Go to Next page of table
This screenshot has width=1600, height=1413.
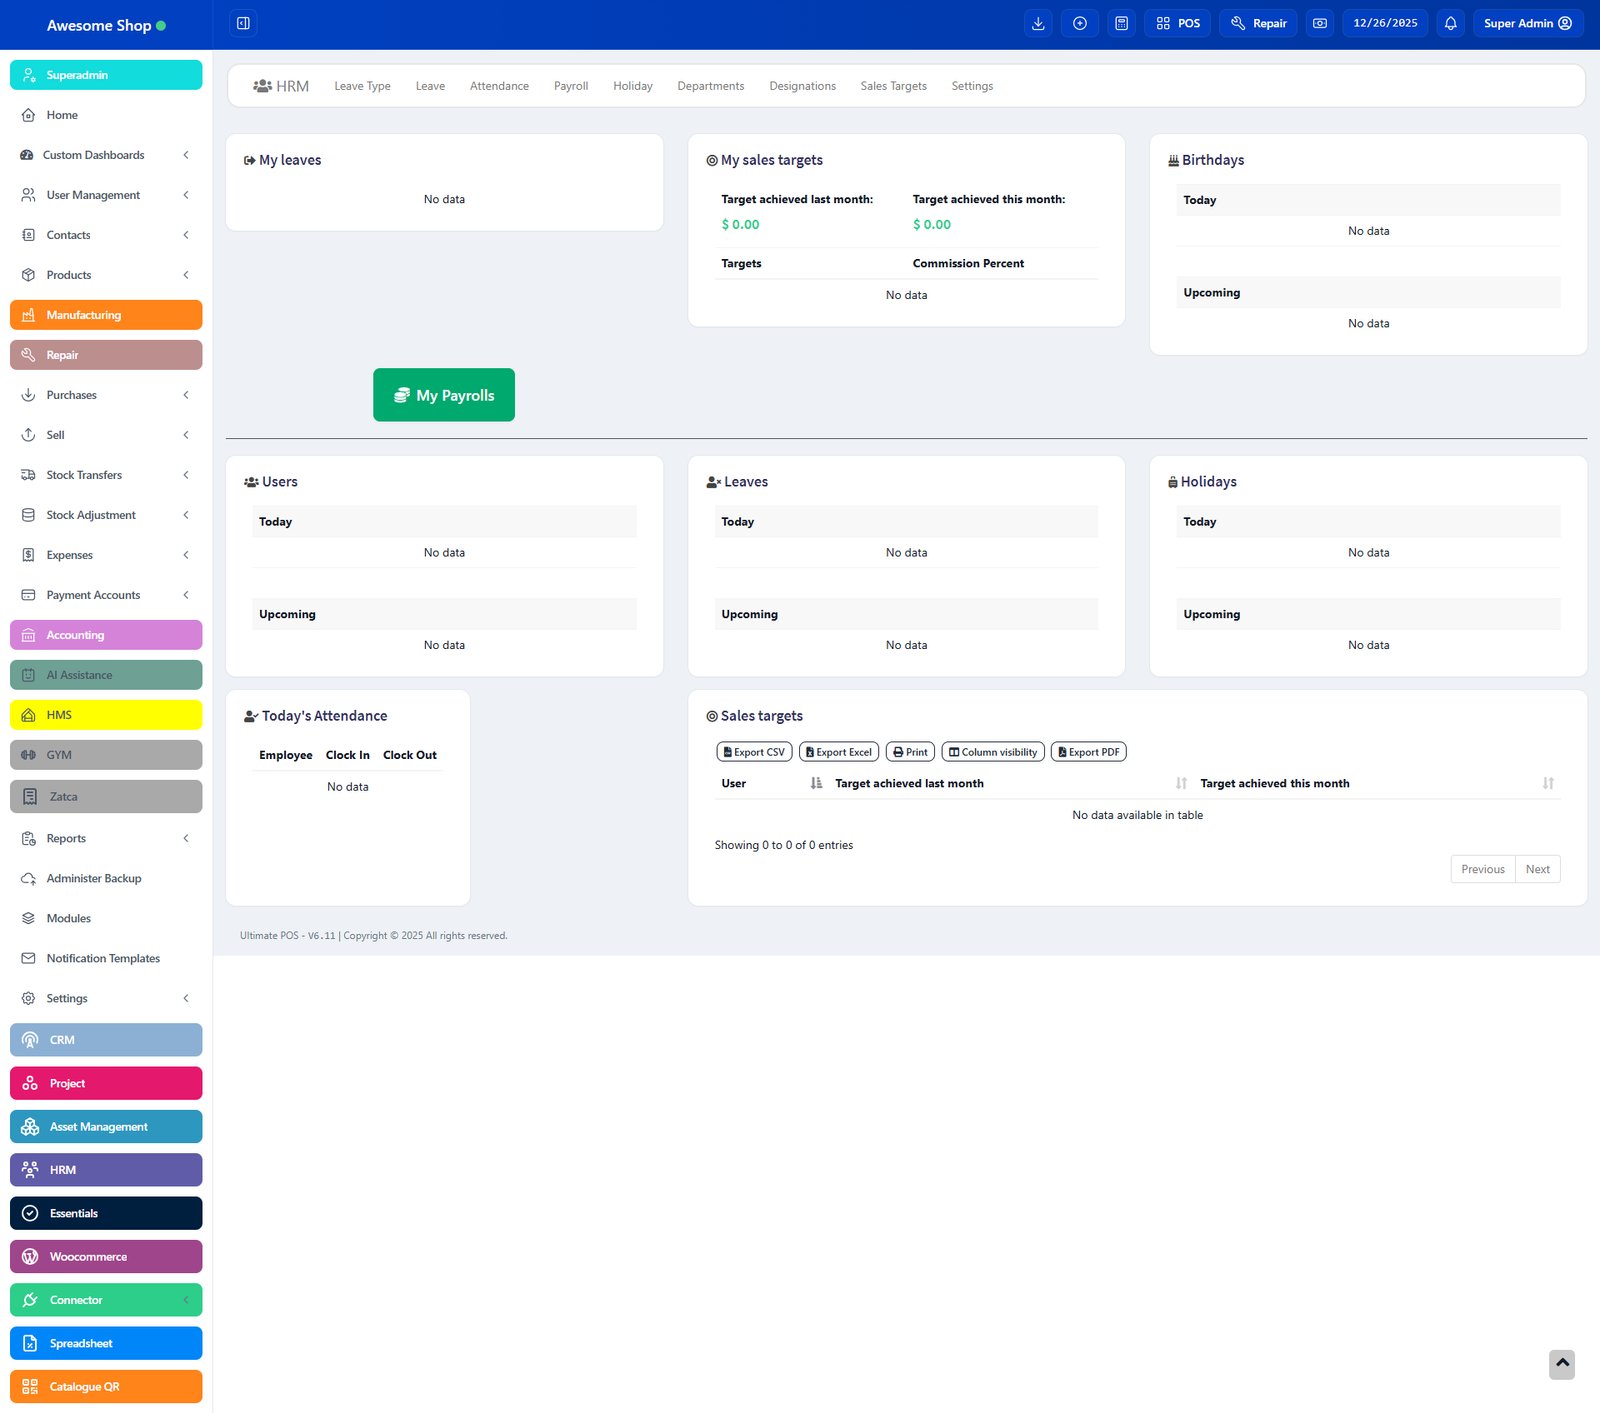(x=1537, y=869)
